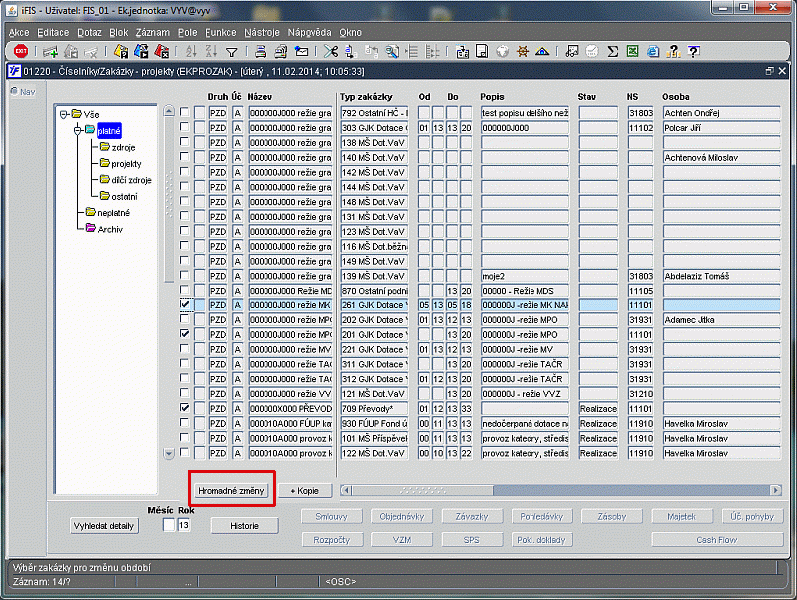Collapse the Vše tree root node

[64, 114]
